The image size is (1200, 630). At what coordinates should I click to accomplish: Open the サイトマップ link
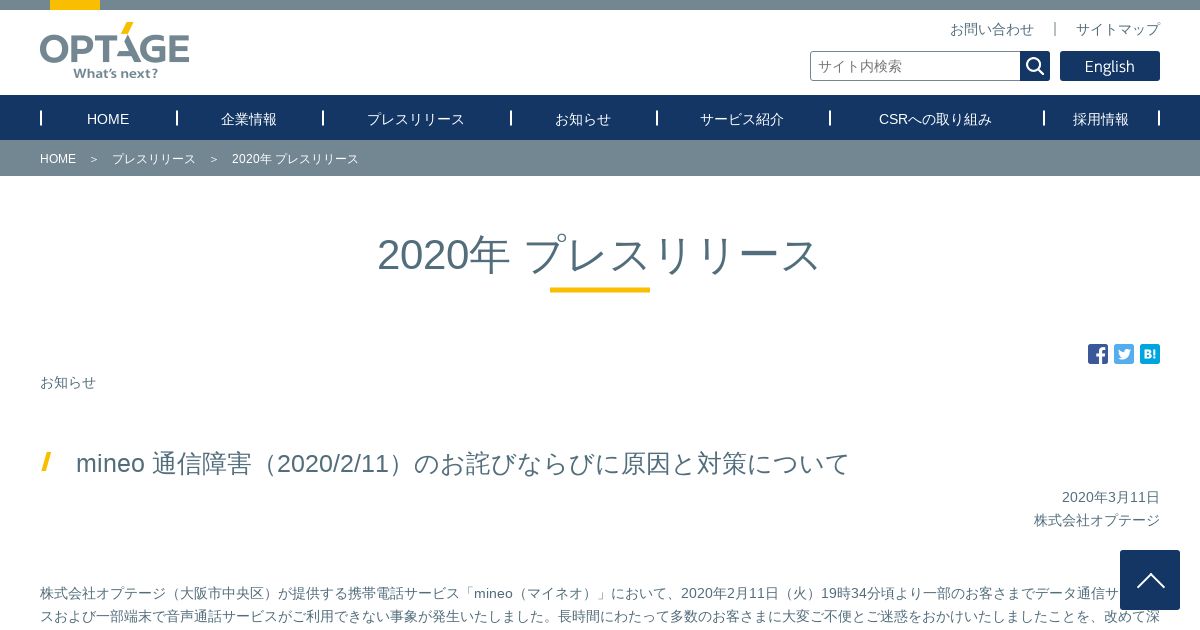click(1118, 29)
